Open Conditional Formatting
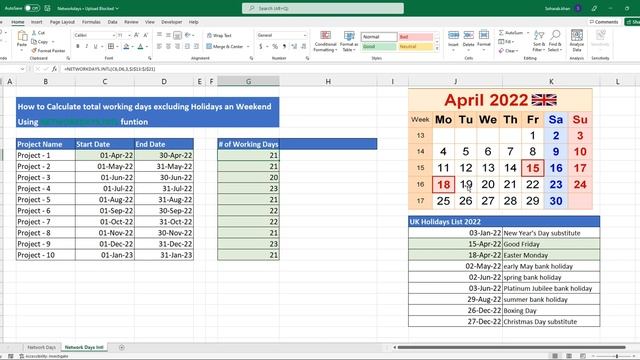This screenshot has height=360, width=640. [x=325, y=41]
